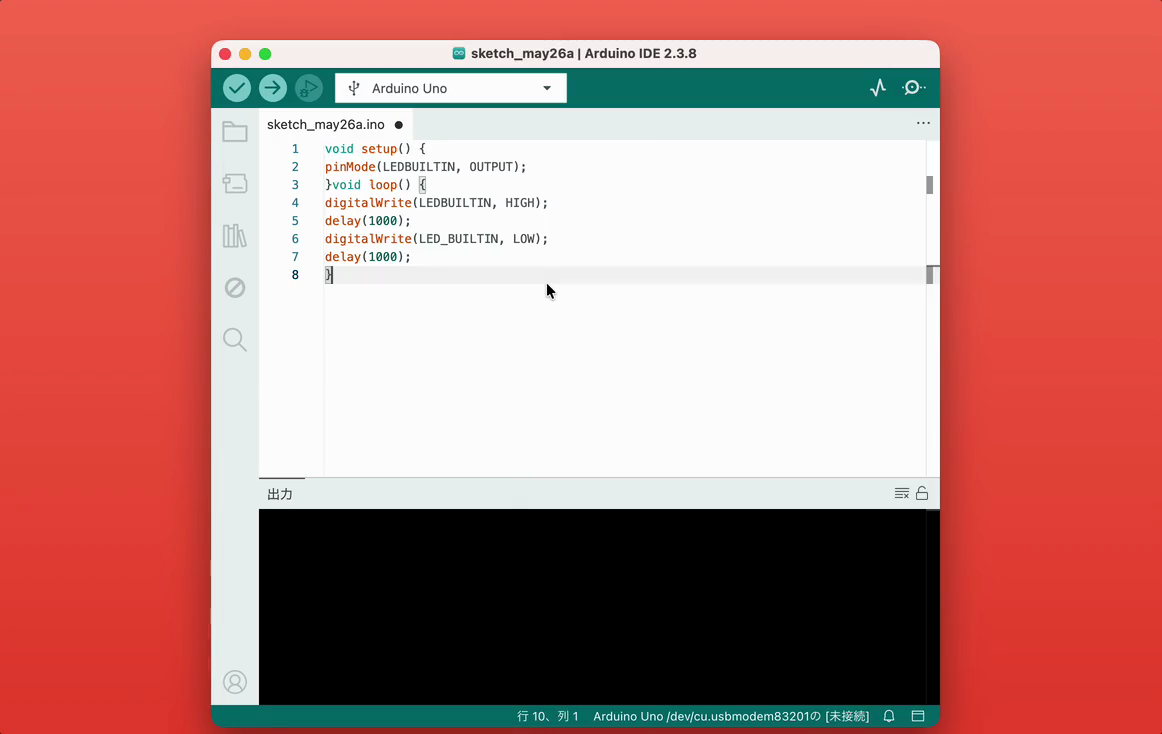Open the editor tab more options menu
1162x734 pixels.
923,123
